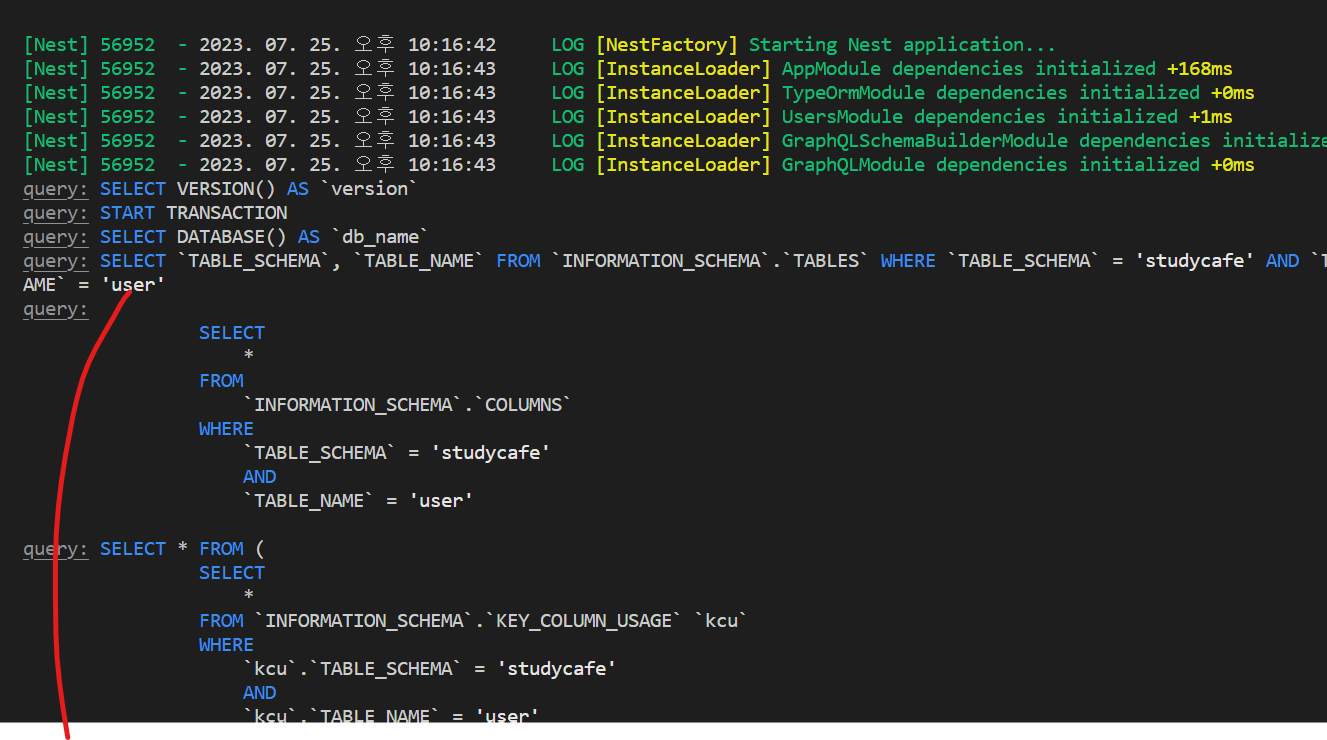
Task: Select 'TypeOrmModule dependencies initialized' message
Action: pyautogui.click(x=991, y=93)
